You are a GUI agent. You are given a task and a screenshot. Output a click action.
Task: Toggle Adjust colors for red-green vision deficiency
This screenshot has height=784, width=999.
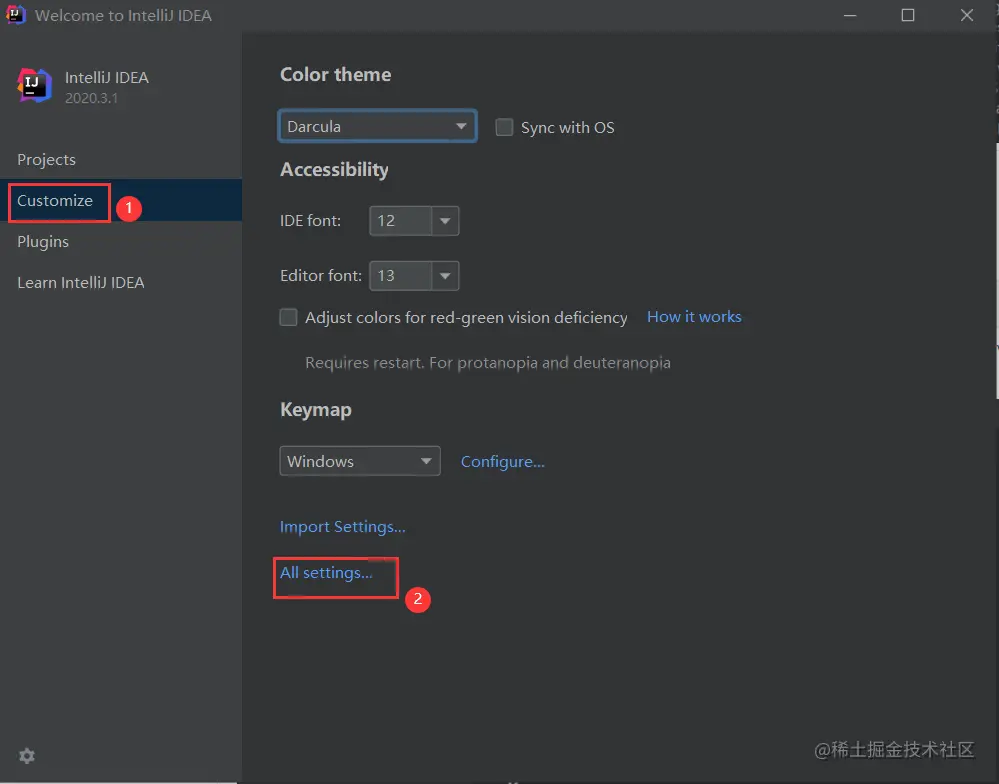[x=289, y=317]
